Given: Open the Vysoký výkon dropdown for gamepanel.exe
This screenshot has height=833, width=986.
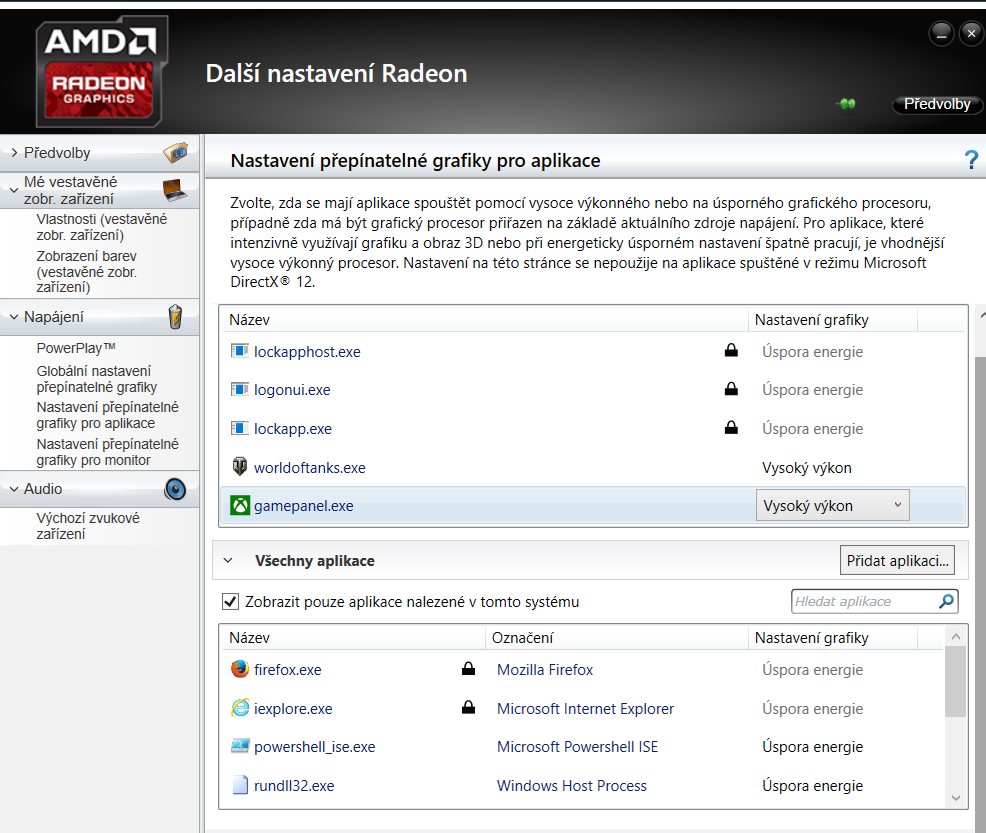Looking at the screenshot, I should point(832,506).
